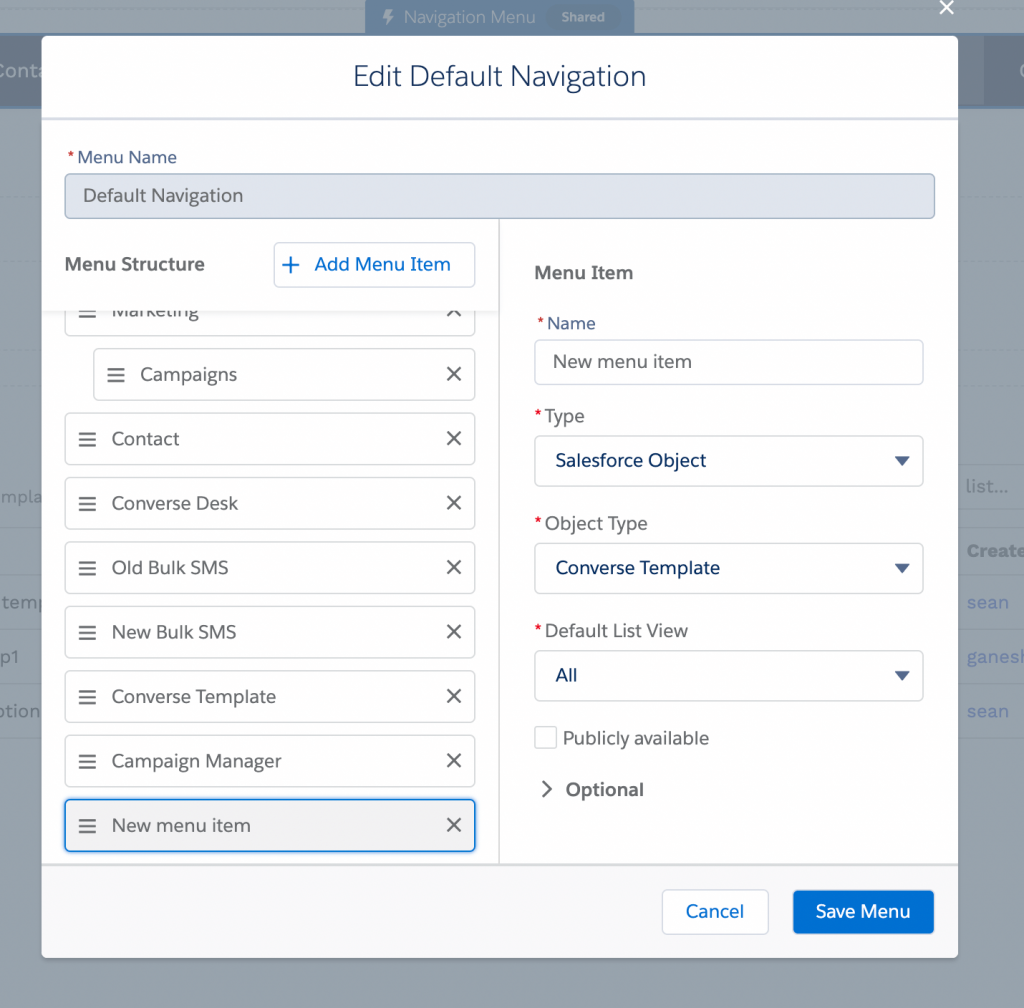The width and height of the screenshot is (1024, 1008).
Task: Click the lightning icon beside Navigation Menu
Action: 388,16
